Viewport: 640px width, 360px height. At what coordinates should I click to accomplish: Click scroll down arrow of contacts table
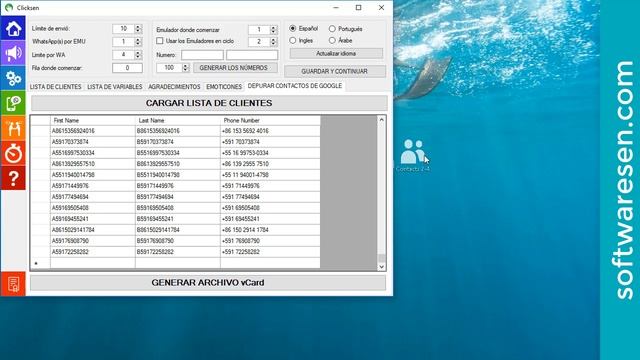381,267
